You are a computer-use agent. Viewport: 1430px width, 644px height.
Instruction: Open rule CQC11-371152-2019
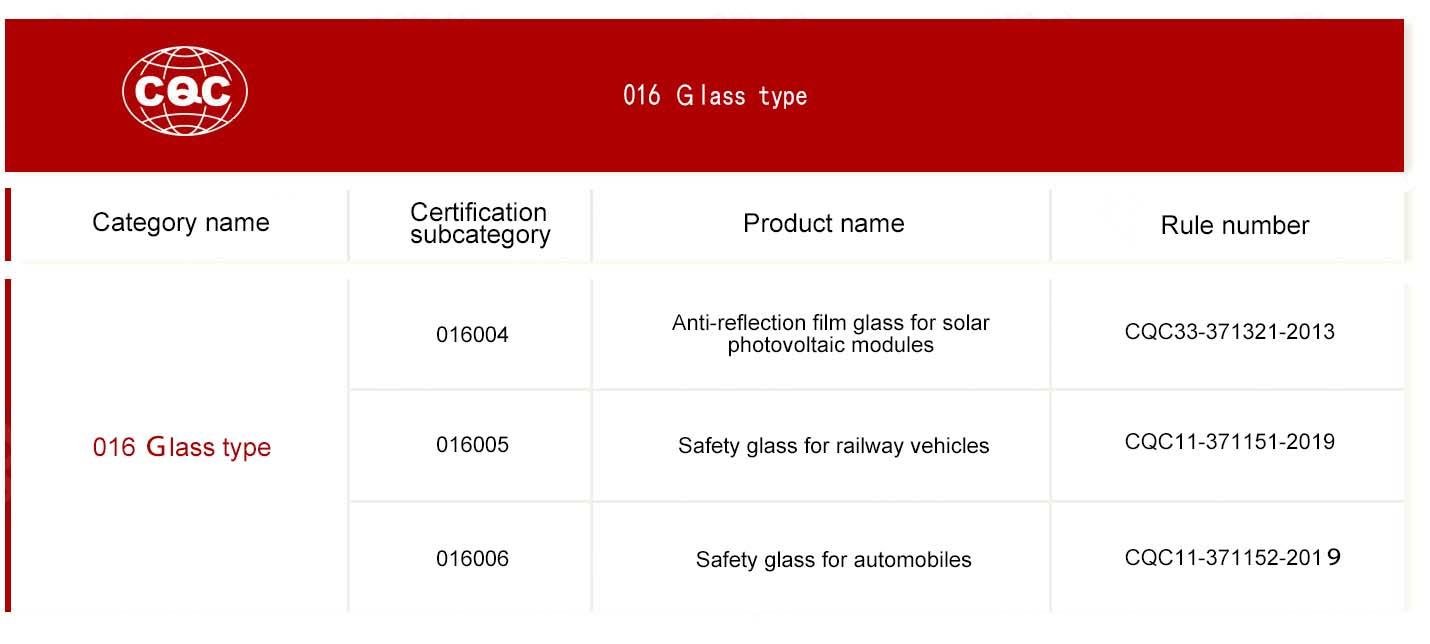coord(1232,557)
